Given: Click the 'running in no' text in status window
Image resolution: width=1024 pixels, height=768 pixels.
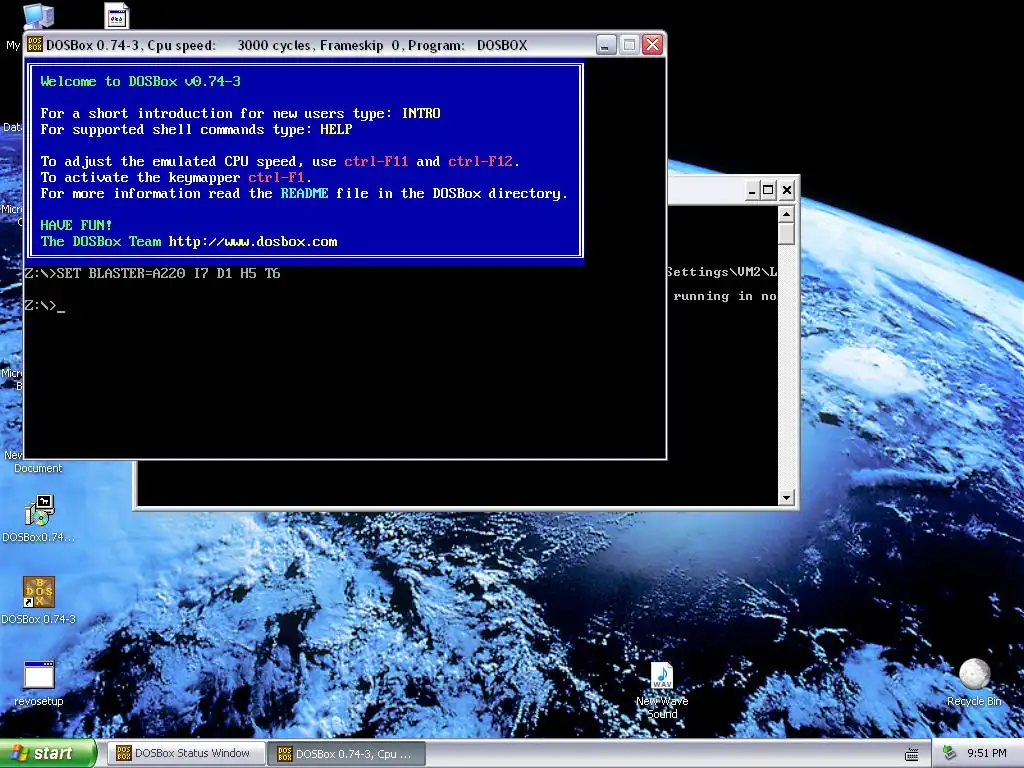Looking at the screenshot, I should point(725,296).
